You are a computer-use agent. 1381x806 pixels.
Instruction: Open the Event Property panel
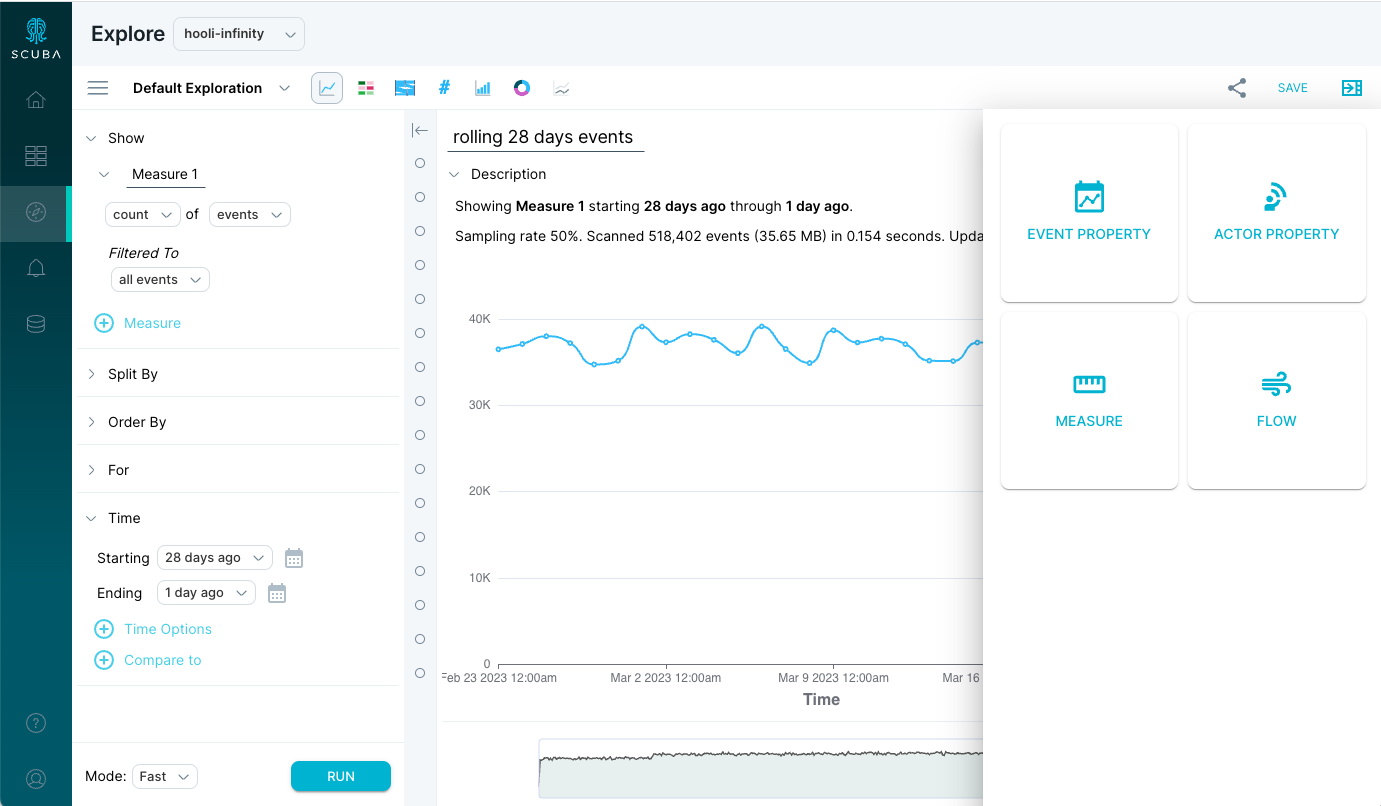(x=1089, y=212)
